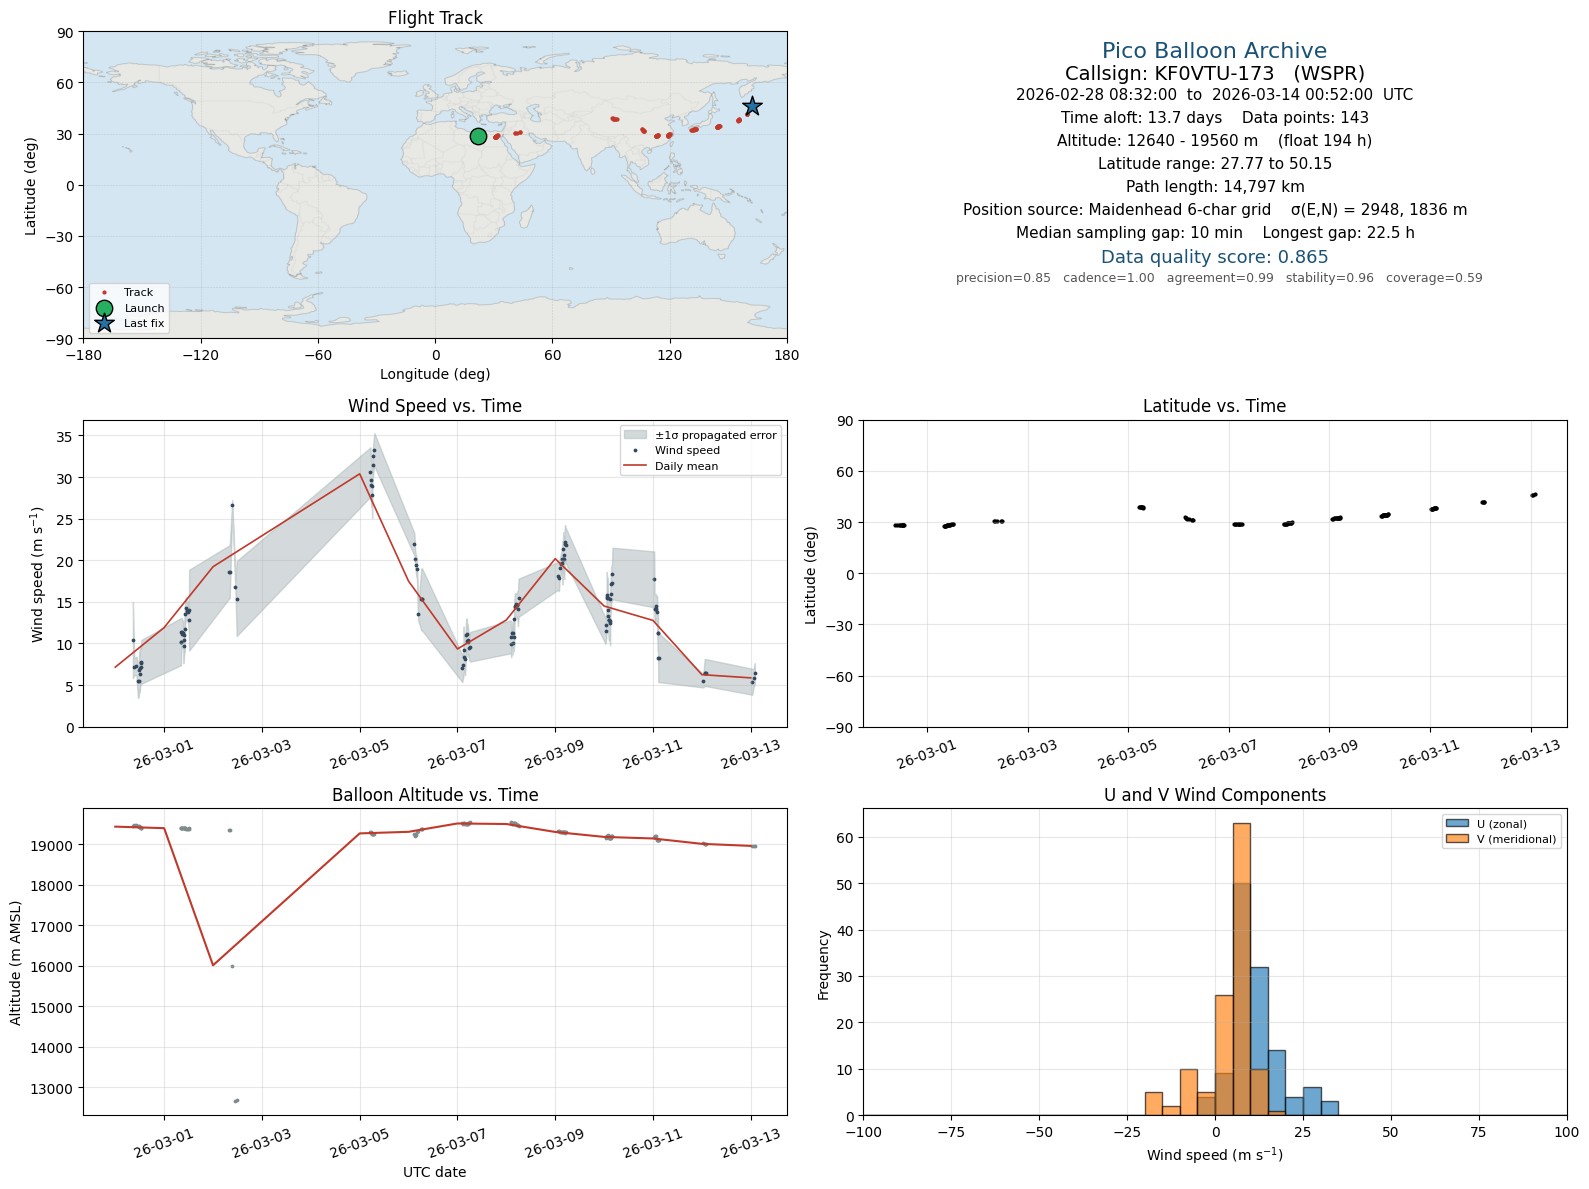The image size is (1589, 1189).
Task: Click the 'Balloon Altitude vs. Time' title
Action: coord(435,795)
